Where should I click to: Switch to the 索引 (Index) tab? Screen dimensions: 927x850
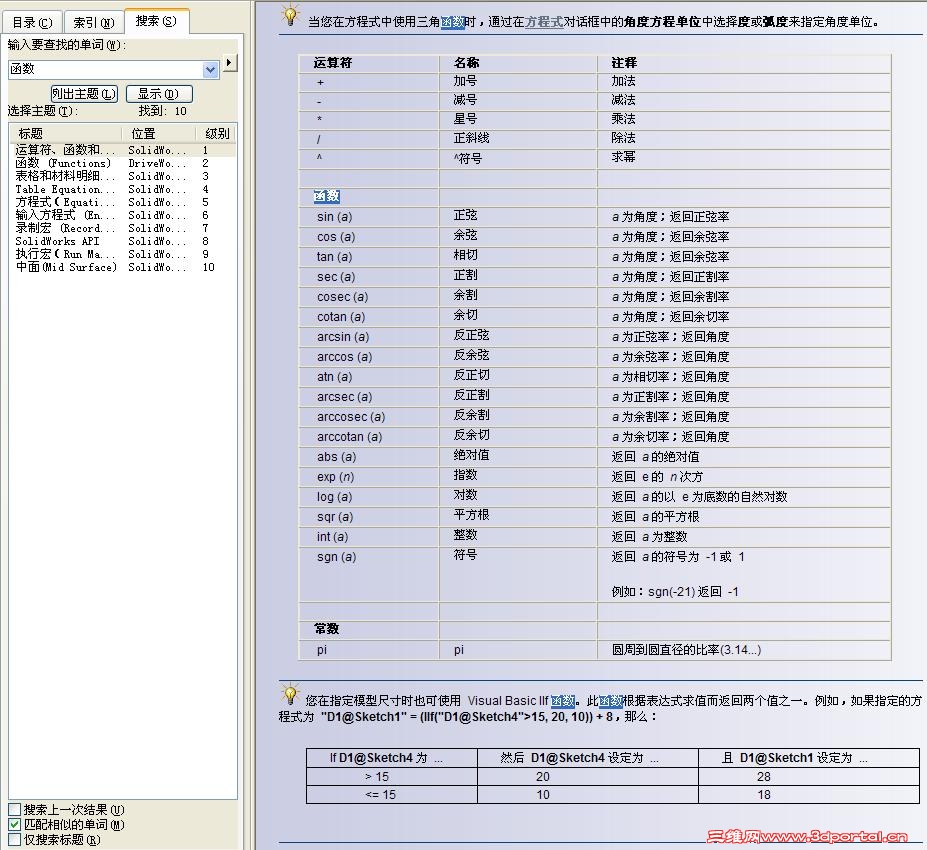(94, 22)
